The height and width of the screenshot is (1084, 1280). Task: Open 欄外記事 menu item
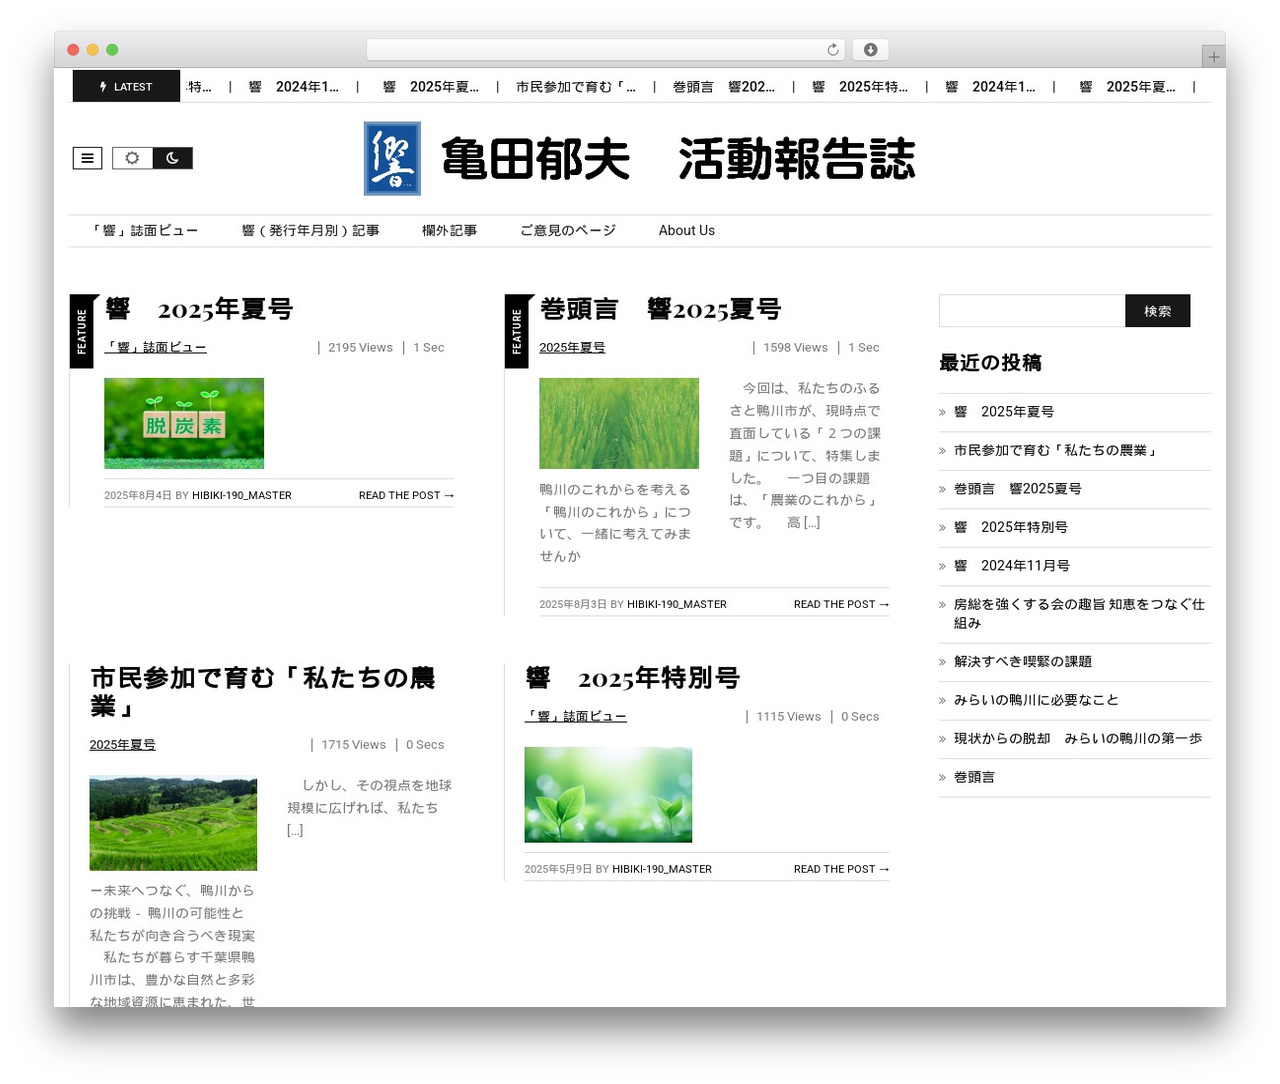coord(449,230)
